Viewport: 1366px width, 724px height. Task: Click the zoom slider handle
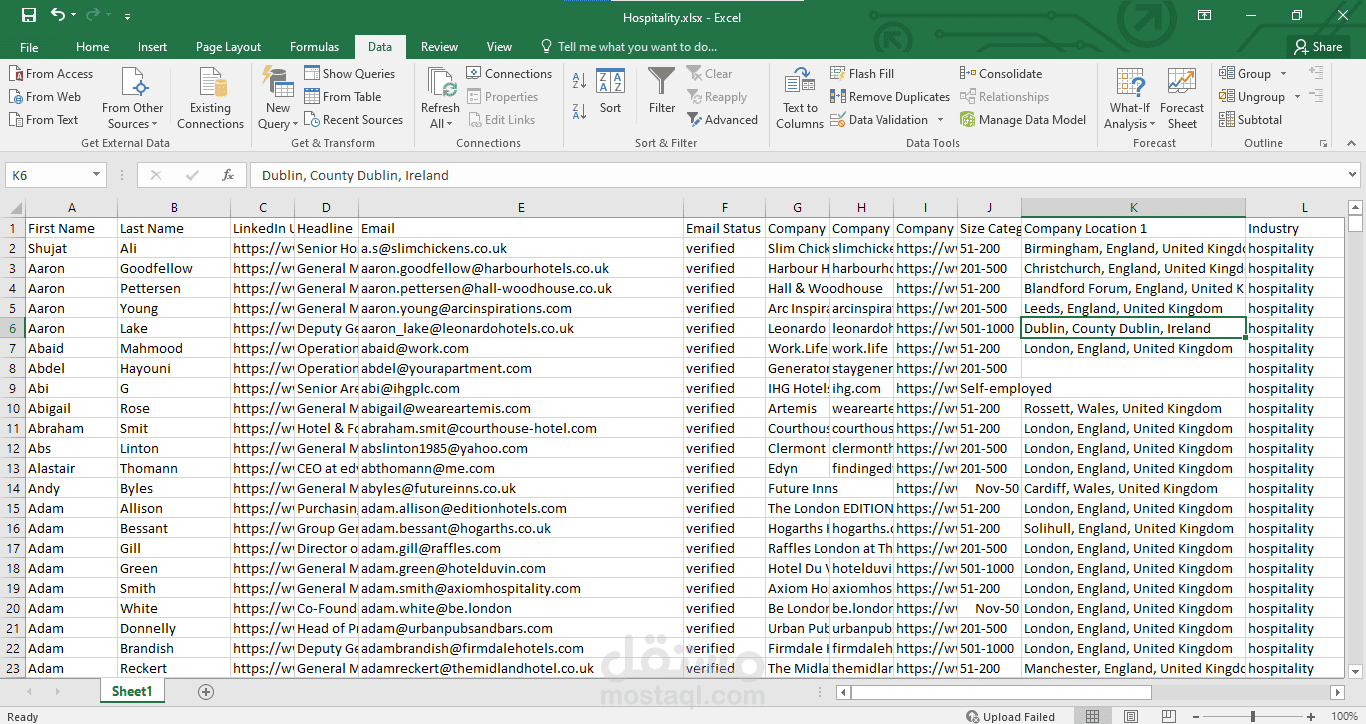click(1253, 716)
